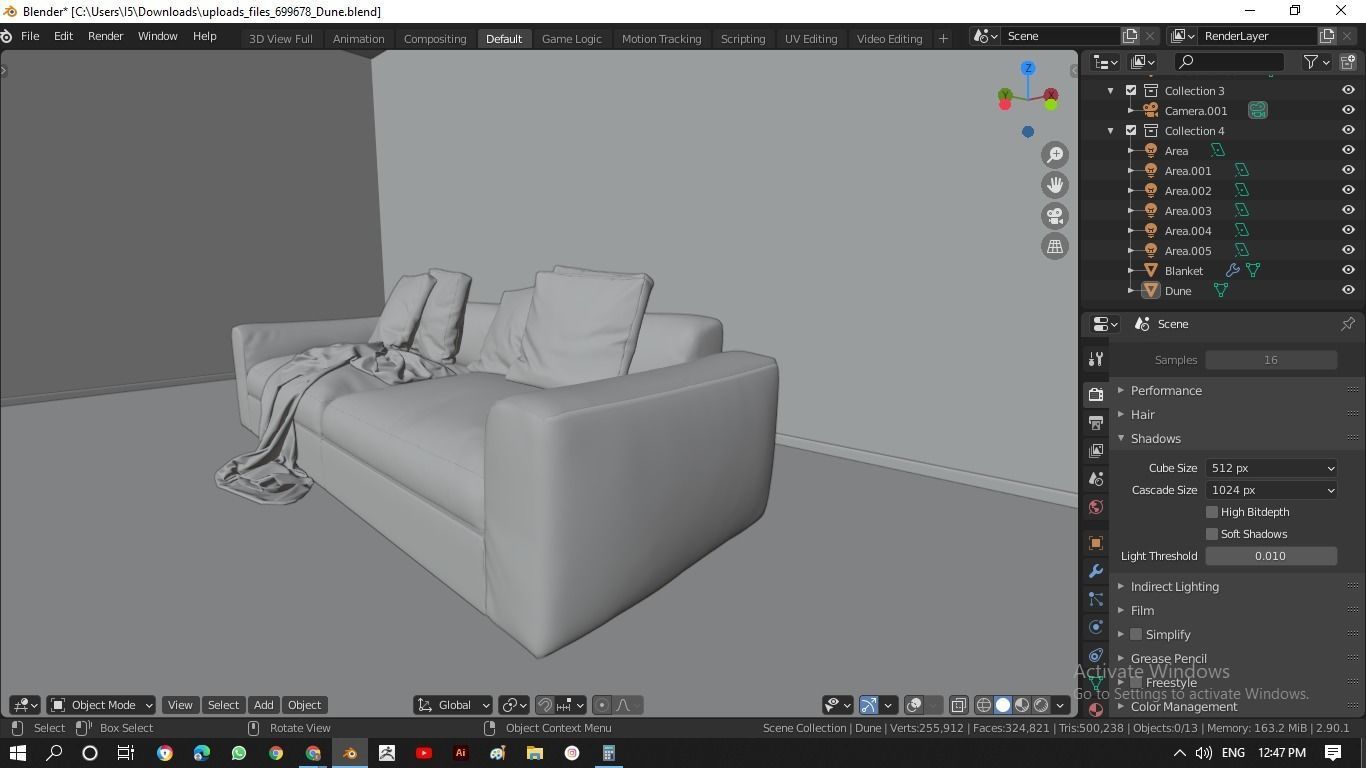
Task: Click the Z axis on navigation gizmo
Action: click(1028, 68)
